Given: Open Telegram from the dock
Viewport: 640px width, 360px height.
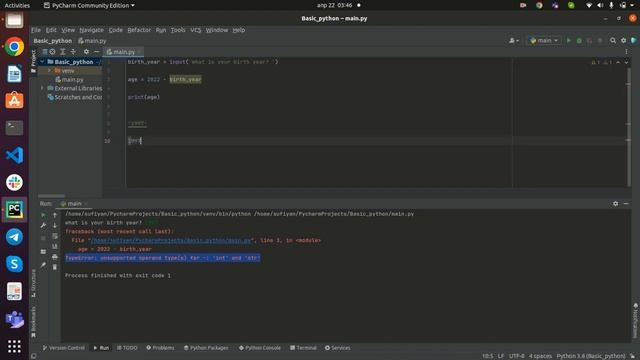Looking at the screenshot, I should click(14, 237).
